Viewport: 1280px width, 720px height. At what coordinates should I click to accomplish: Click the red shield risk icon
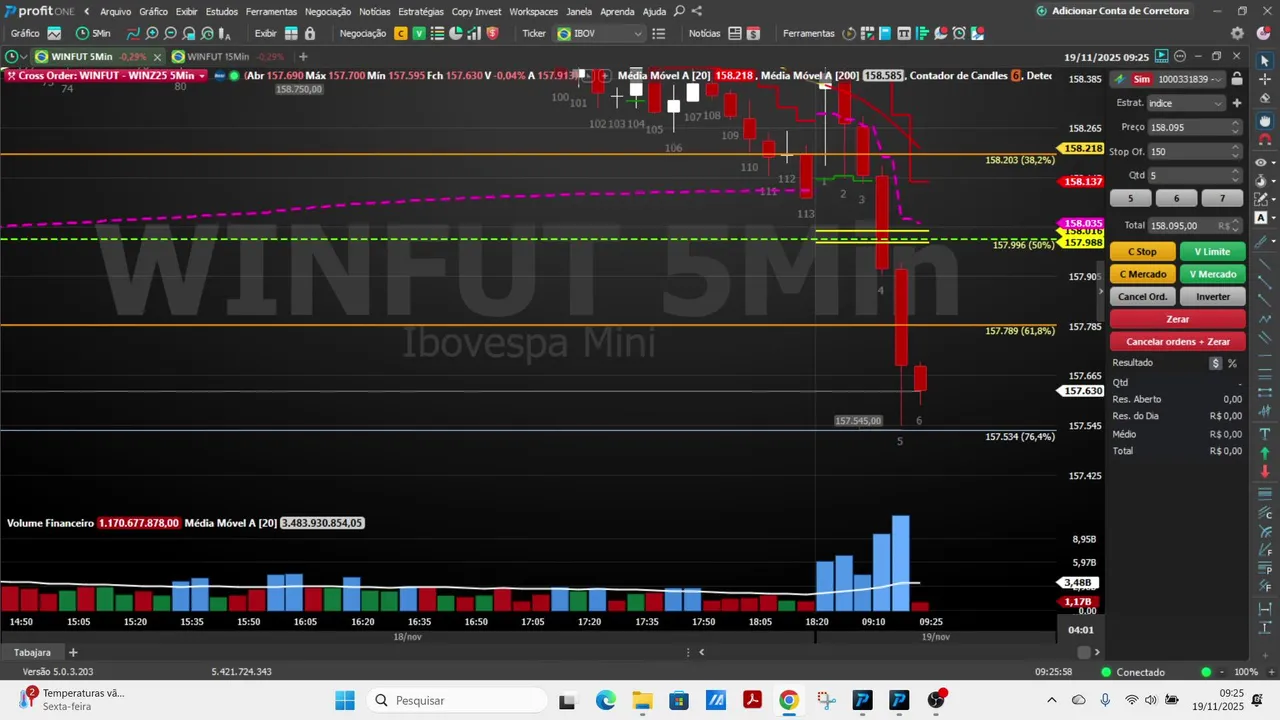tap(492, 33)
